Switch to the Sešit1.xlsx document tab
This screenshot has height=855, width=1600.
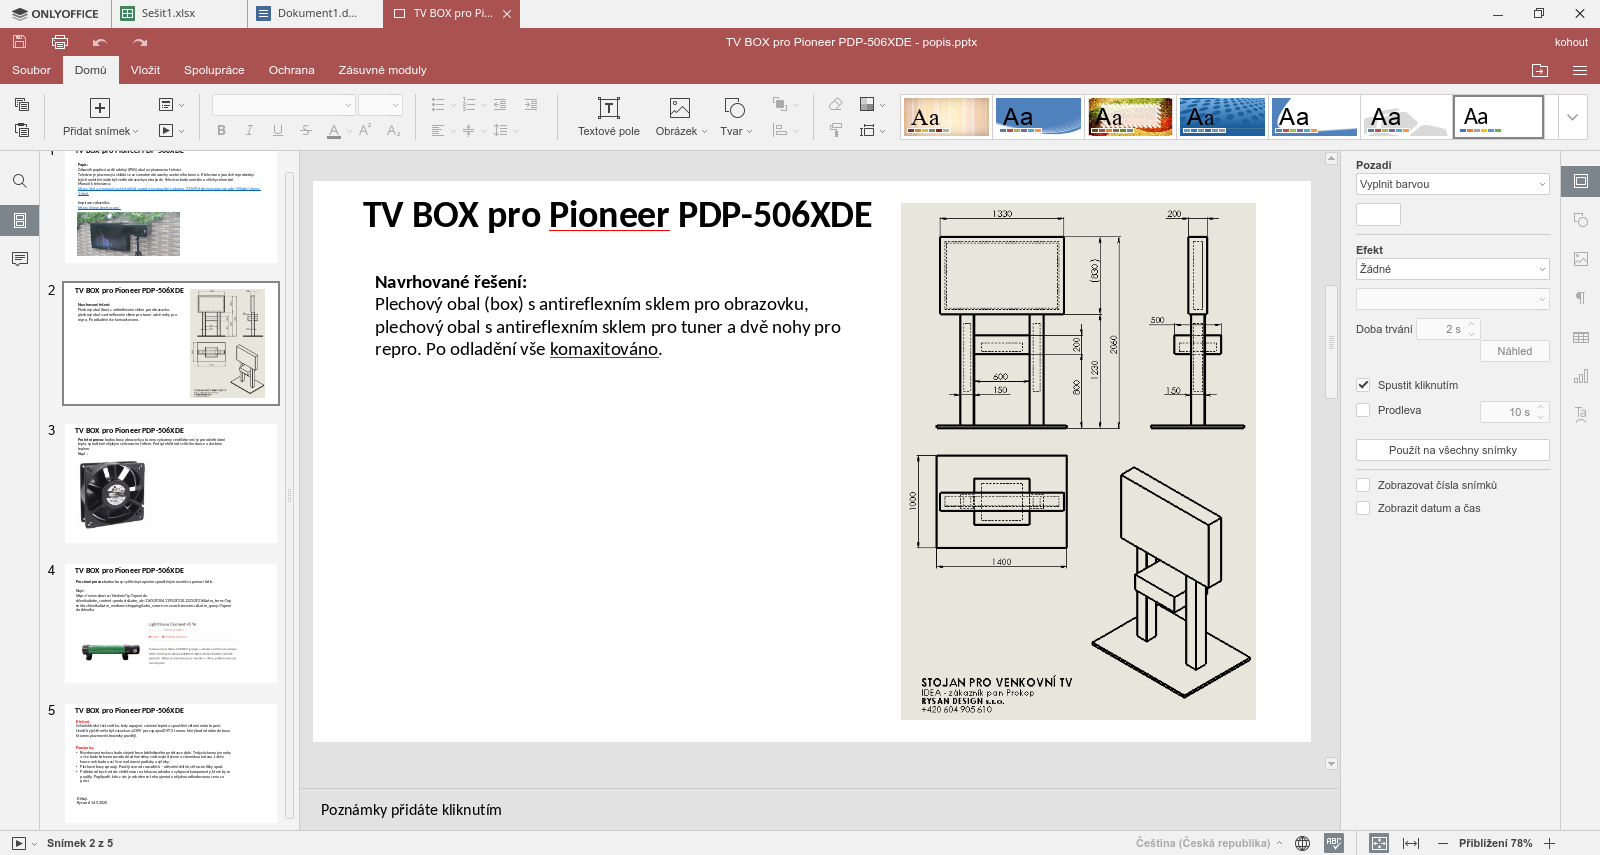(178, 14)
